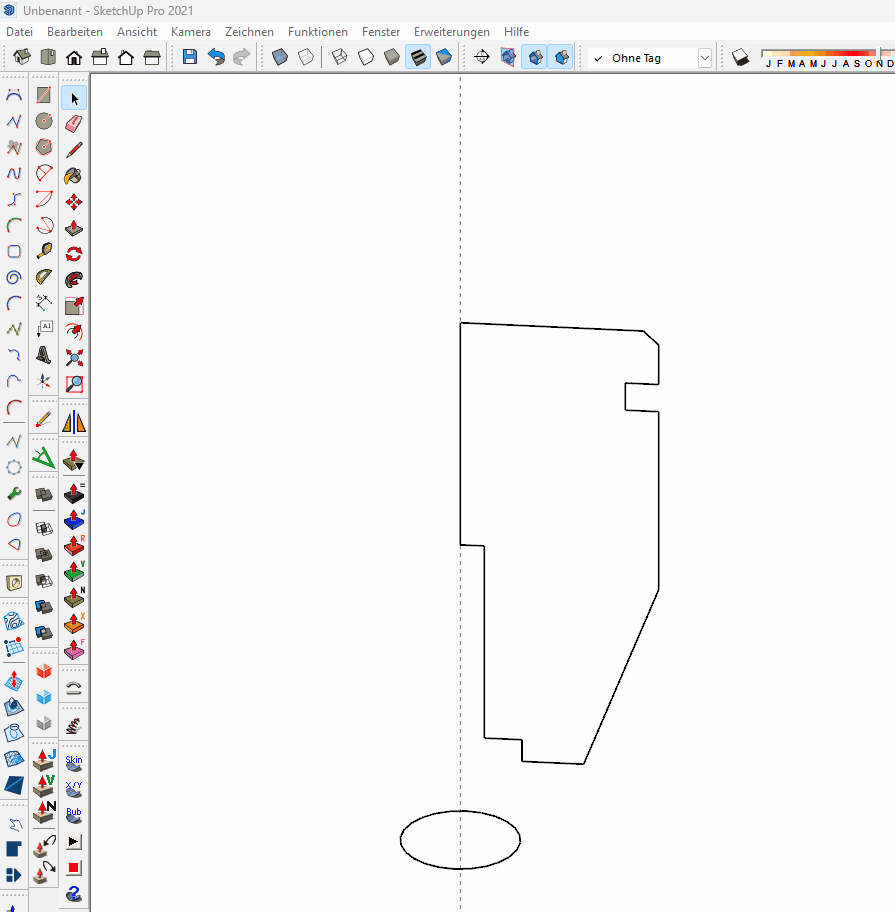The width and height of the screenshot is (895, 912).
Task: Click the red Stop button in toolbar
Action: pos(74,867)
